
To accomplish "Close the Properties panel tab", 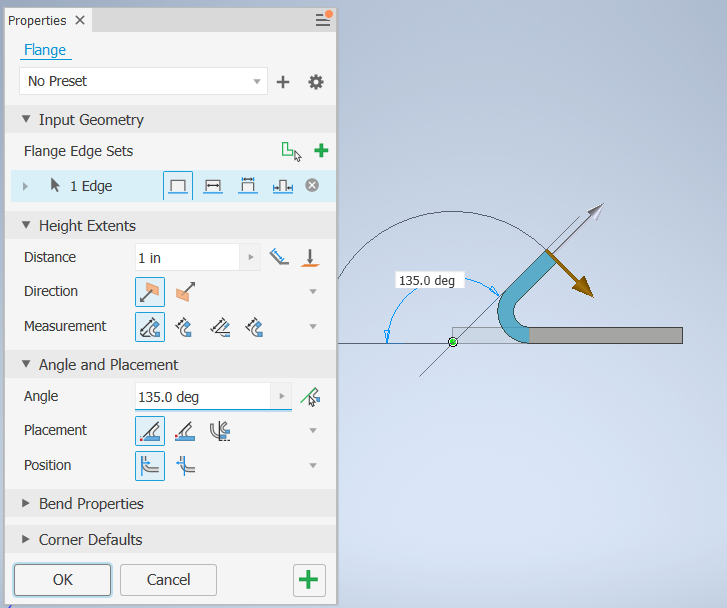I will point(80,20).
